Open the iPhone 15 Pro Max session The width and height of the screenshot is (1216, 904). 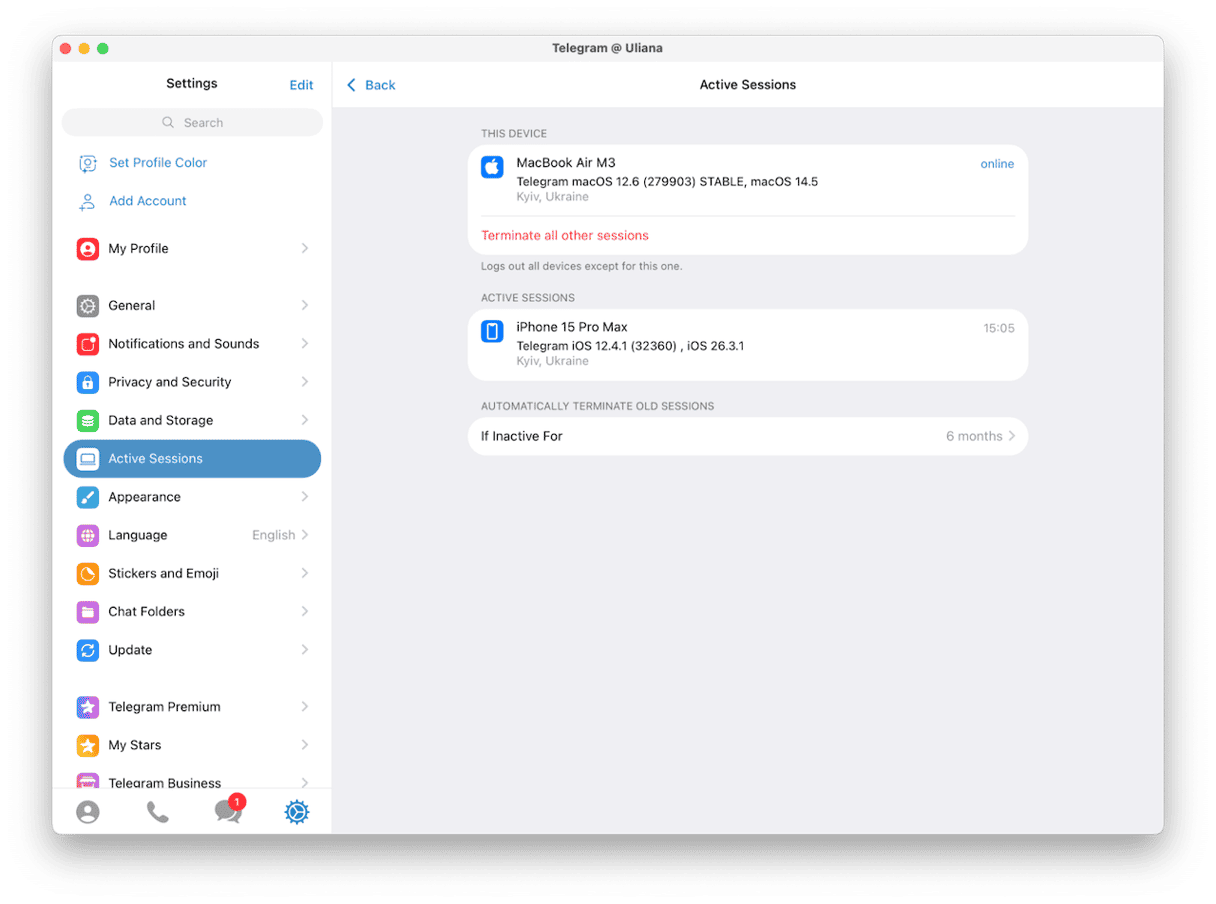pyautogui.click(x=748, y=343)
